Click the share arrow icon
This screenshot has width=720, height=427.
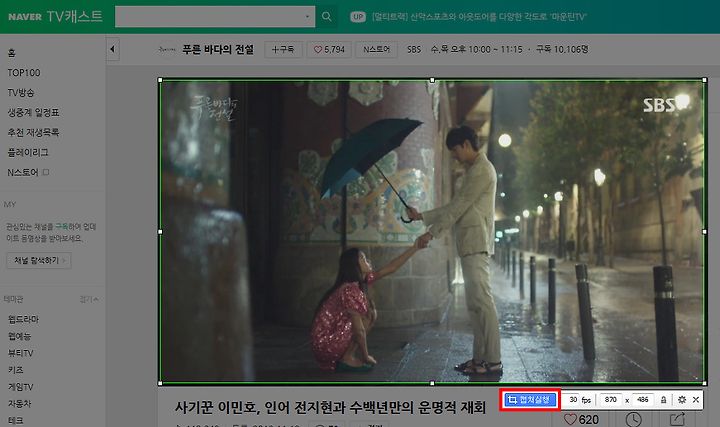(x=678, y=419)
